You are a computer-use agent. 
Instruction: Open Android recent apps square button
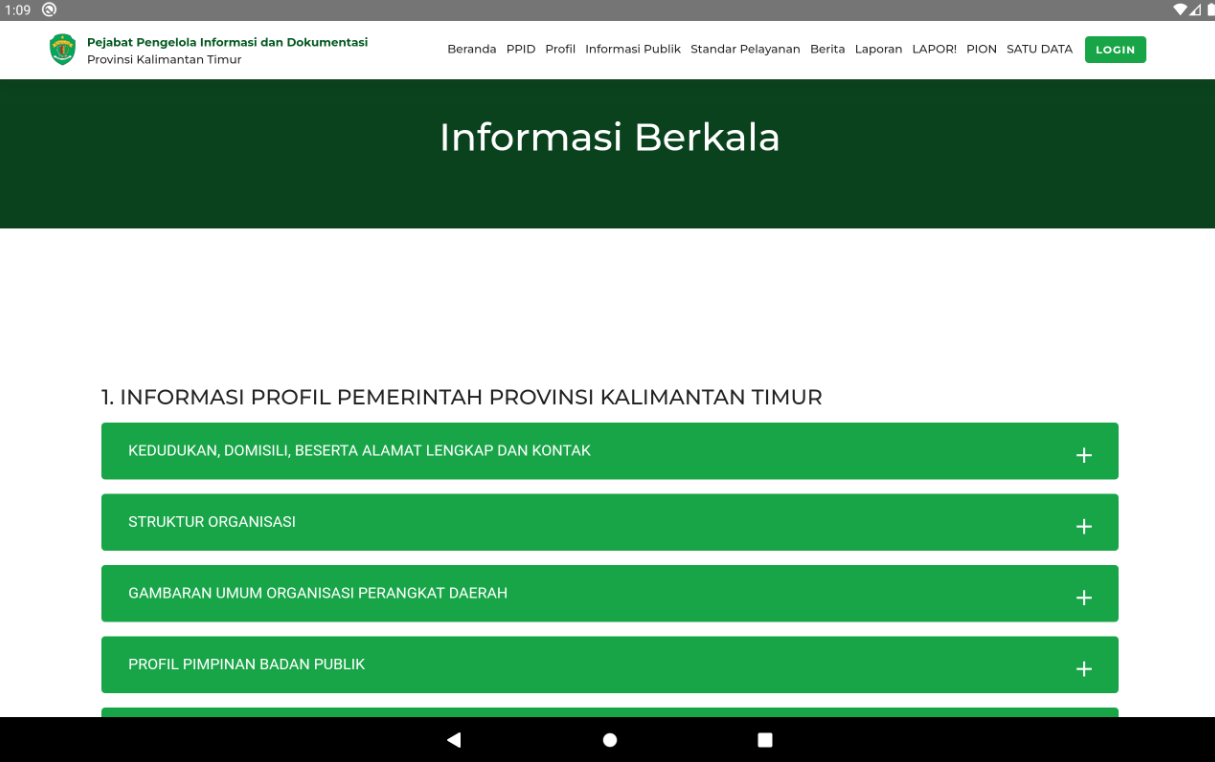(x=765, y=740)
